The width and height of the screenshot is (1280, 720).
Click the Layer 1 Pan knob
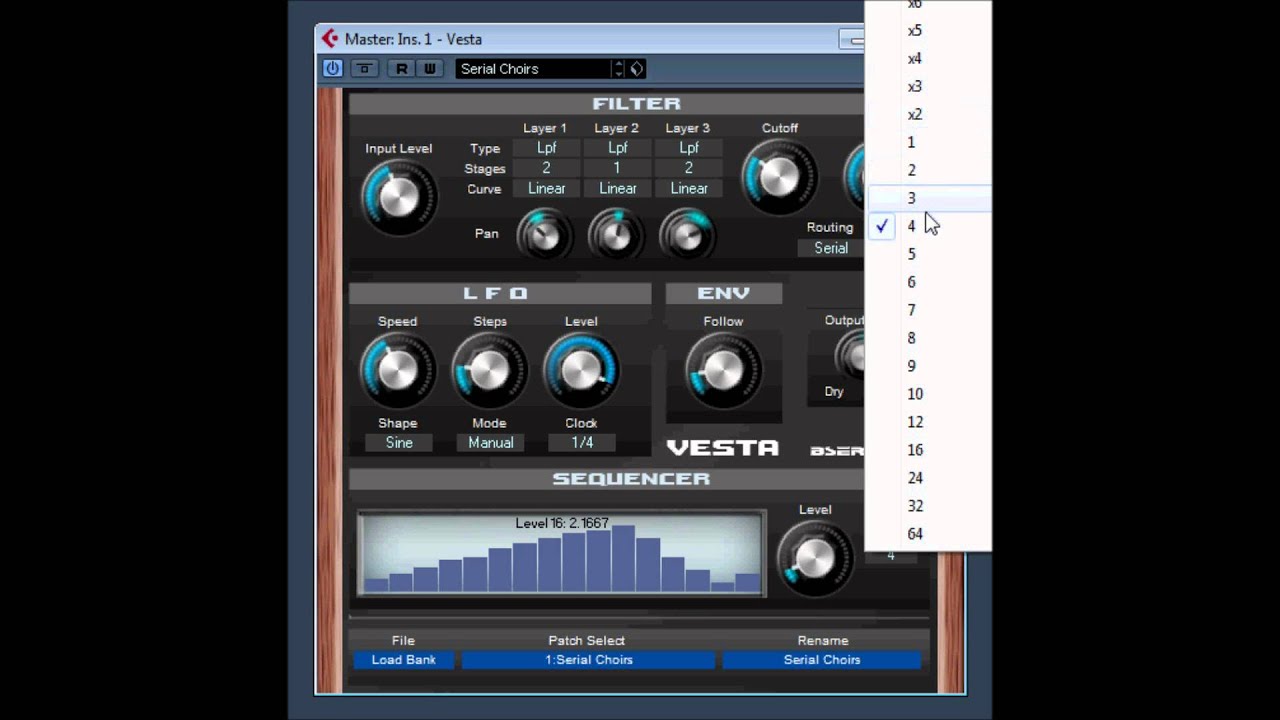544,235
